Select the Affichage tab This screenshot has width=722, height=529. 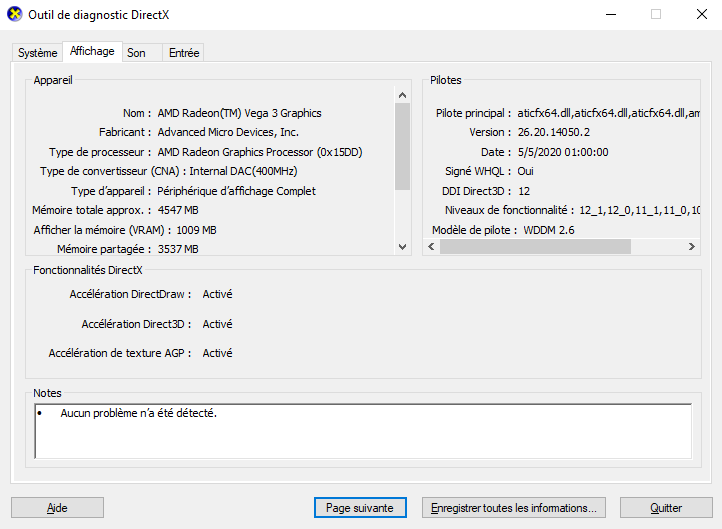pyautogui.click(x=92, y=51)
